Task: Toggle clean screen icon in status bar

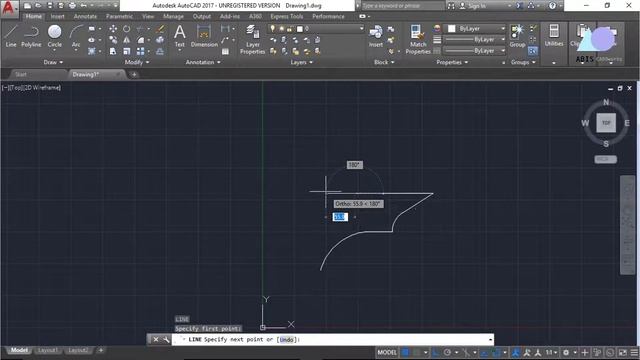Action: point(622,352)
